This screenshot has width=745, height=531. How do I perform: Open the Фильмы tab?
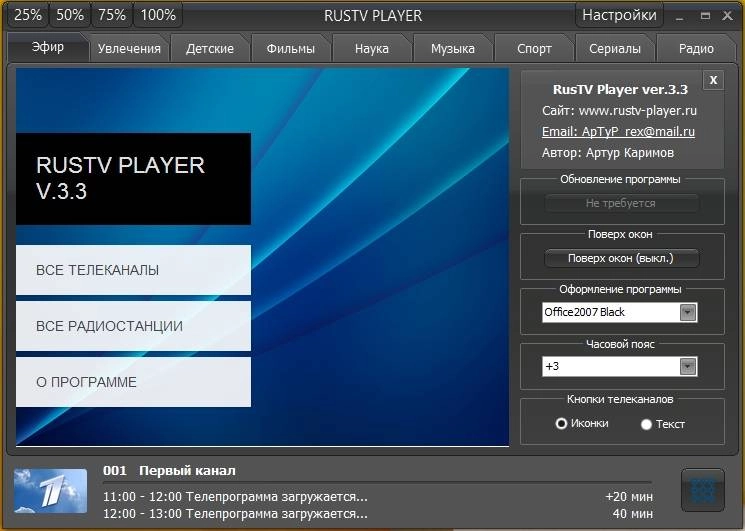coord(290,48)
